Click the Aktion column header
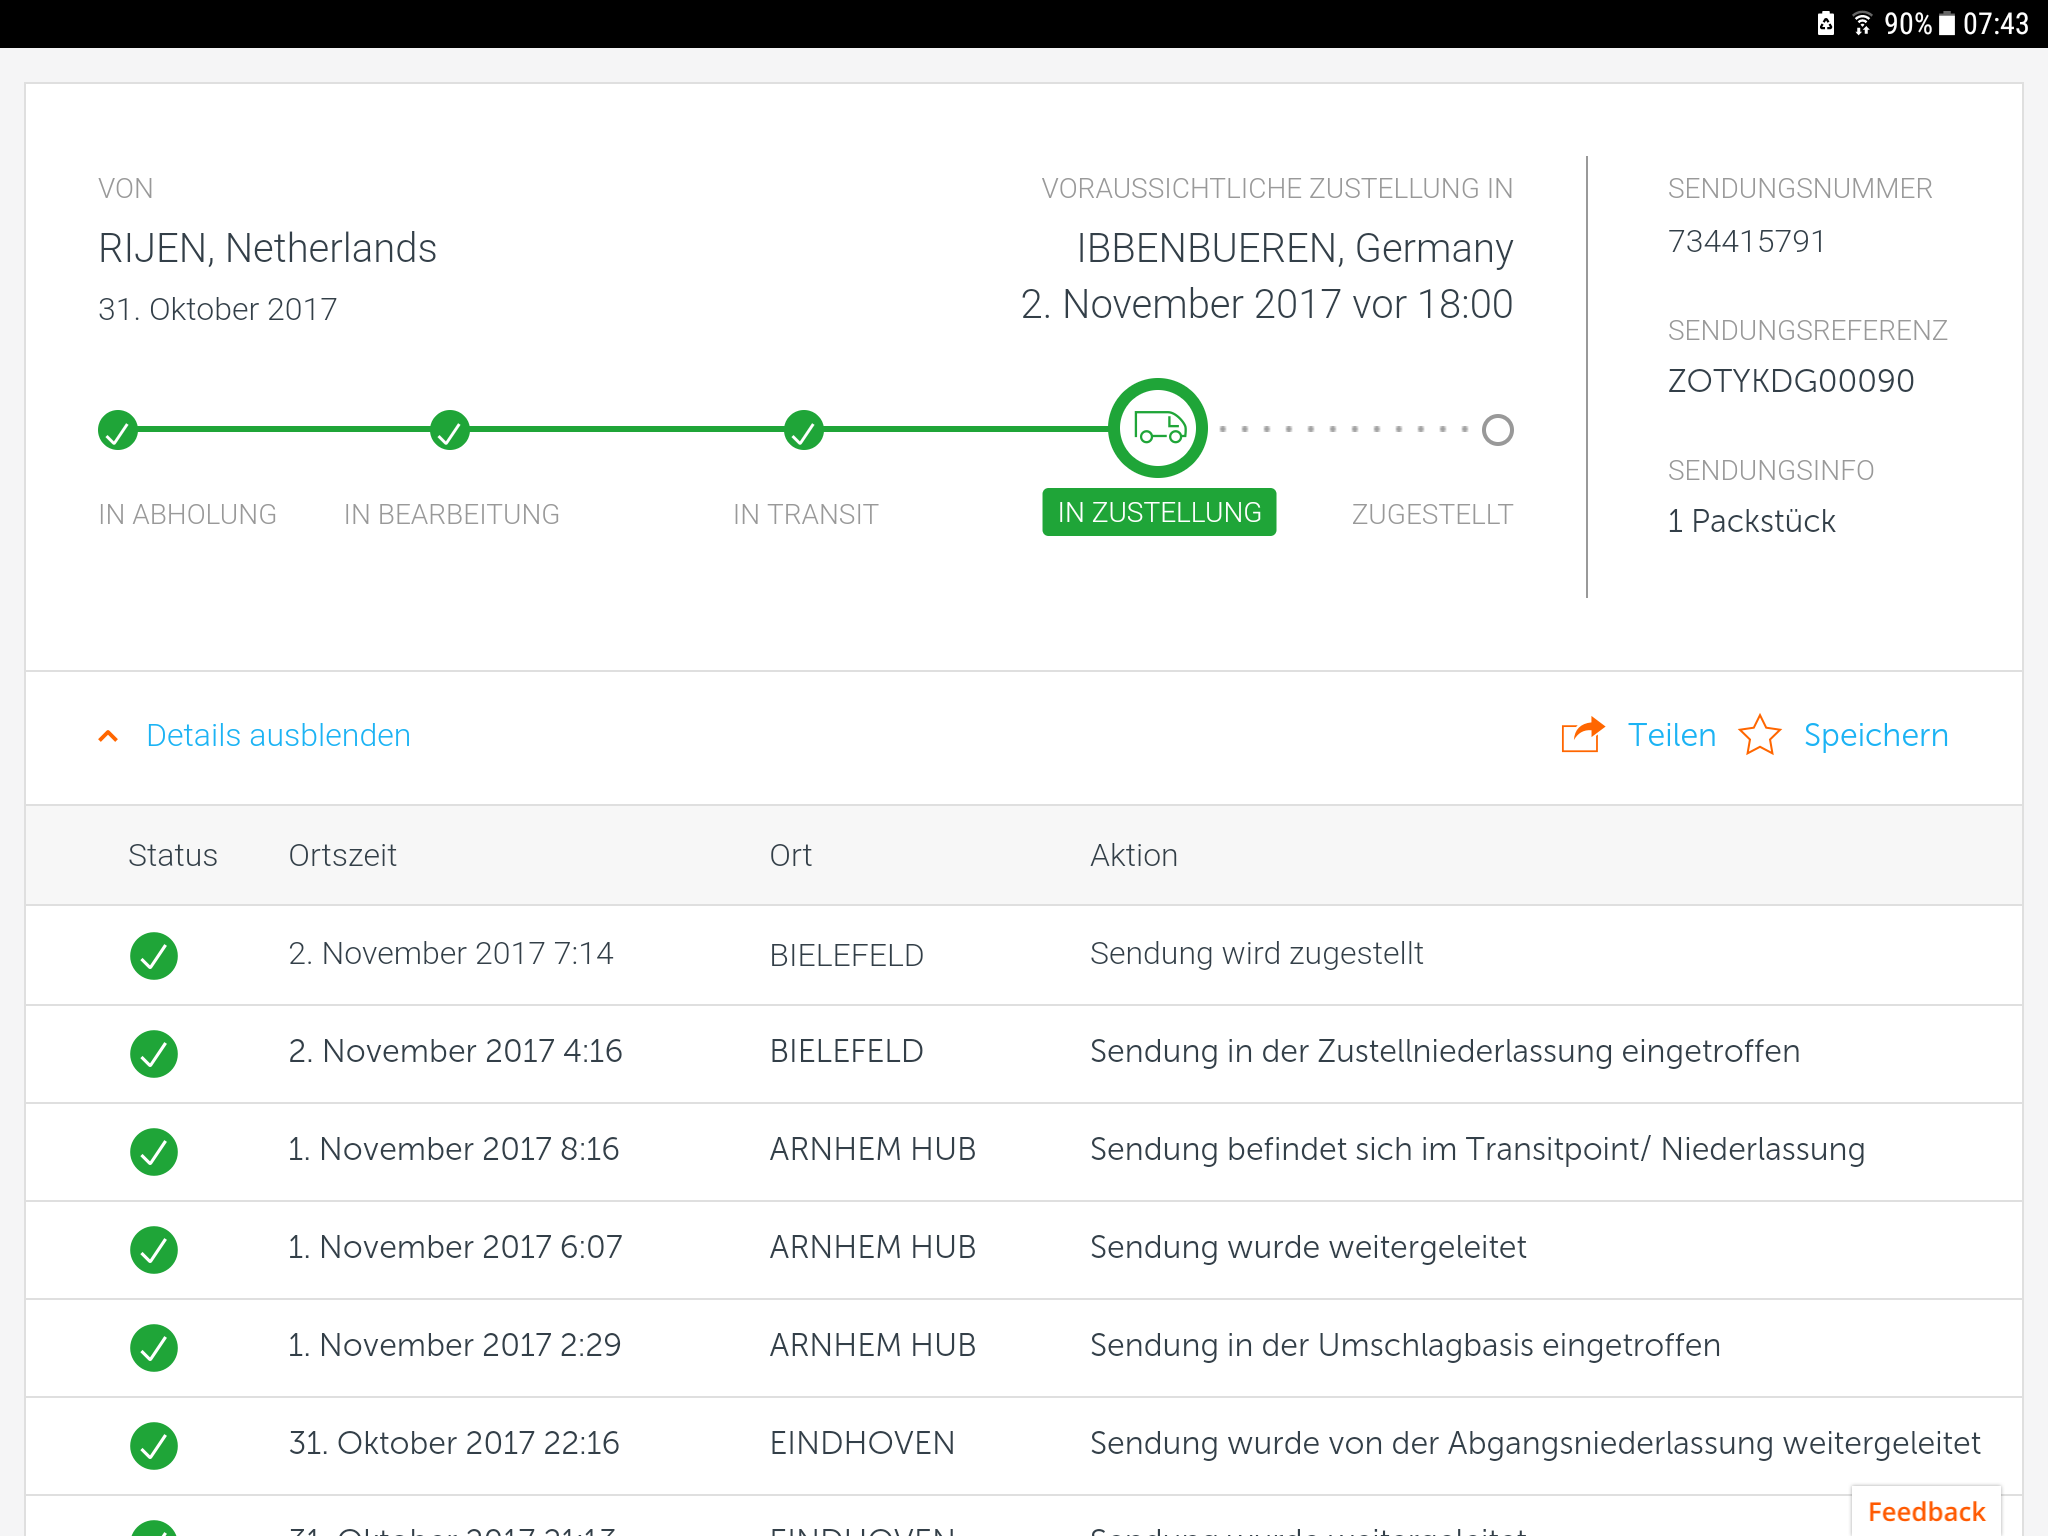The height and width of the screenshot is (1536, 2048). [1133, 855]
